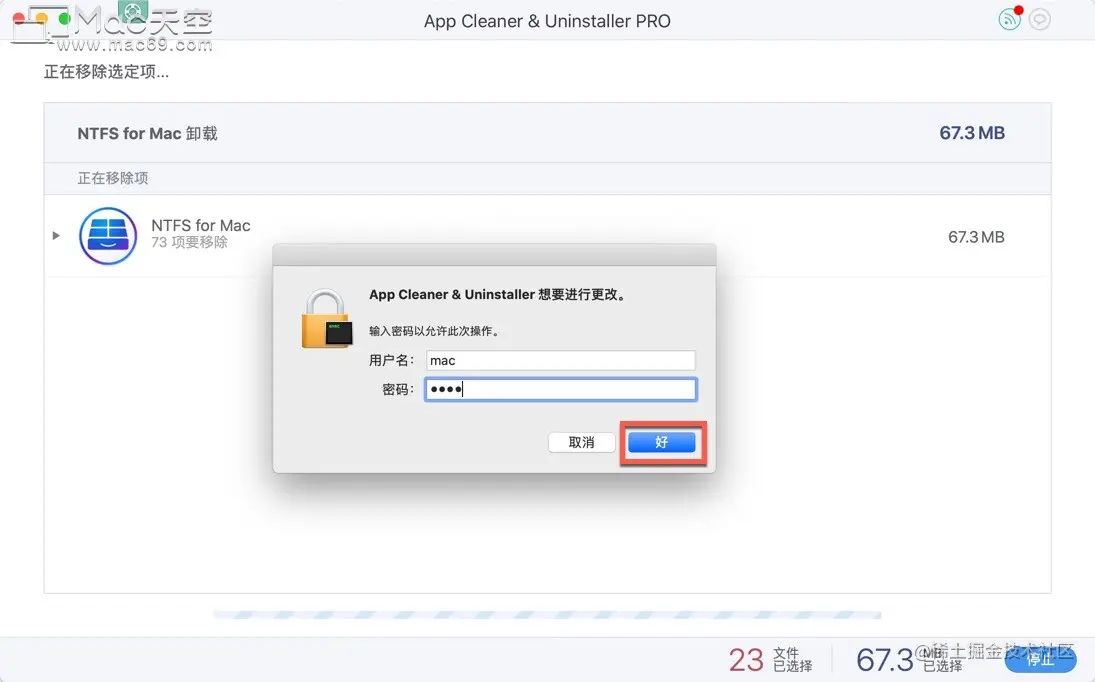
Task: Select the 用户名 field containing mac
Action: (x=561, y=360)
